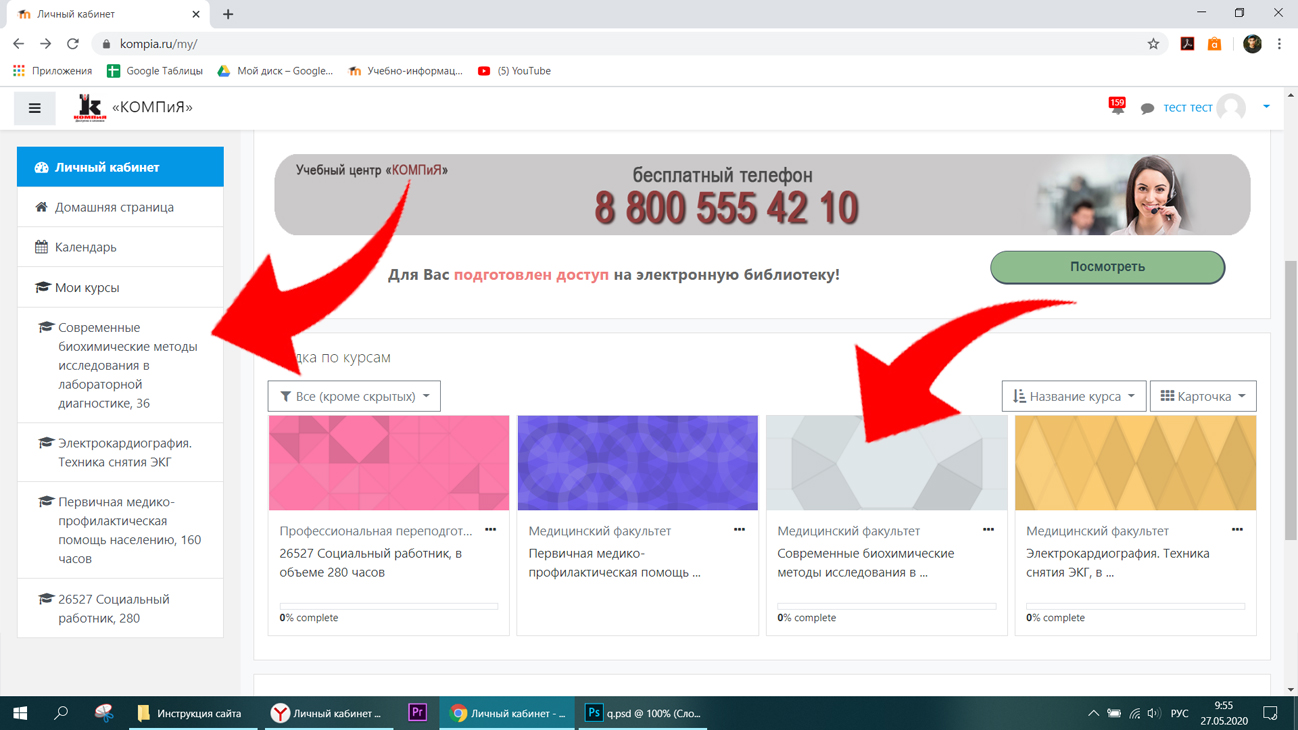Click progress bar of Электрокардиография card
The width and height of the screenshot is (1298, 730).
(x=1135, y=606)
